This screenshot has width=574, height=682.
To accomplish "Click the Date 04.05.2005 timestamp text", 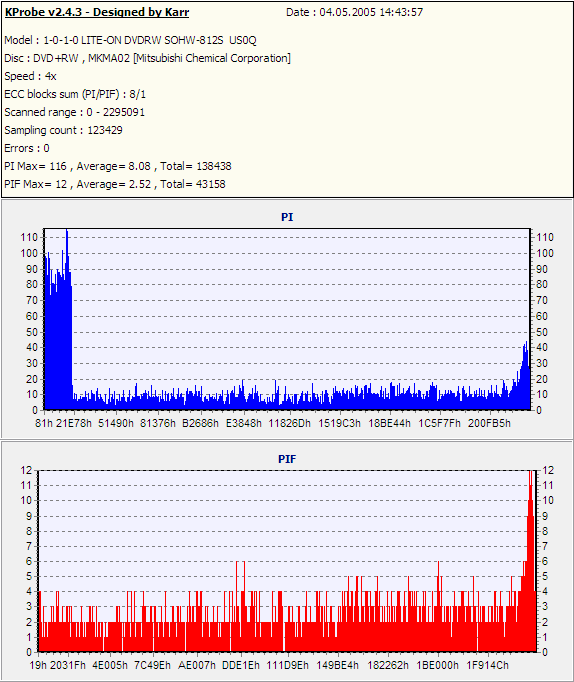I will 354,12.
